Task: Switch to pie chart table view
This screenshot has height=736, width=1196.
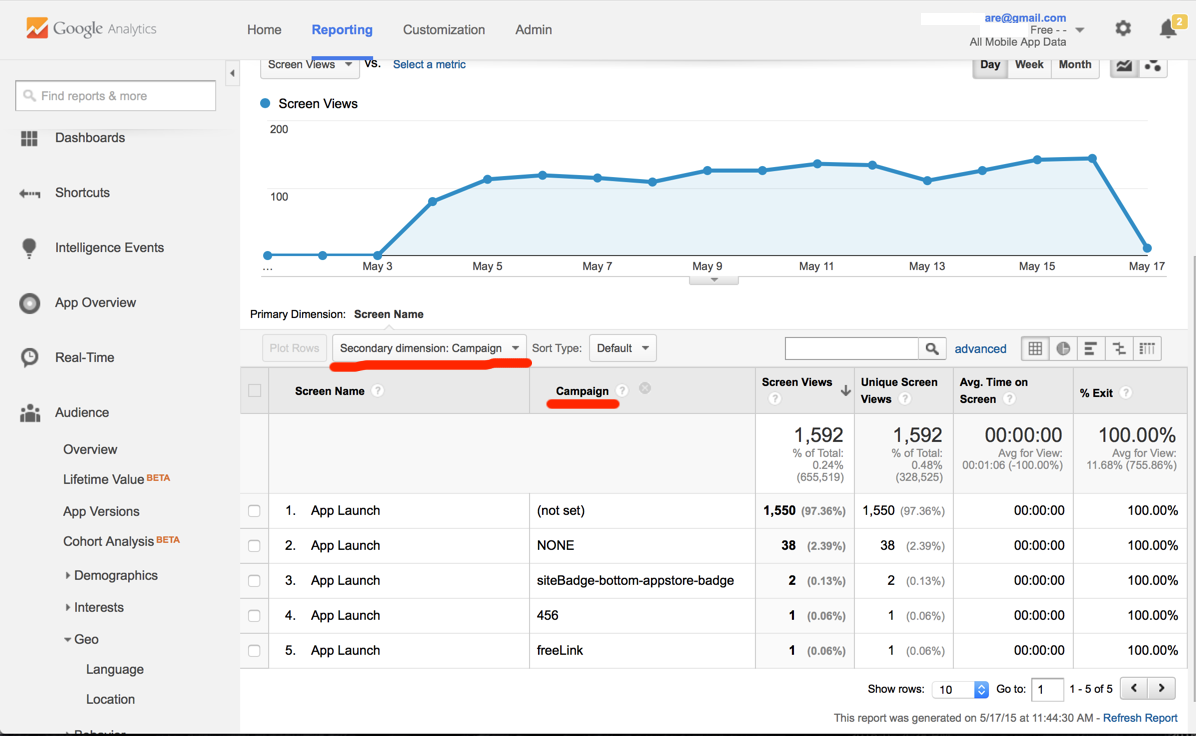Action: (1063, 348)
